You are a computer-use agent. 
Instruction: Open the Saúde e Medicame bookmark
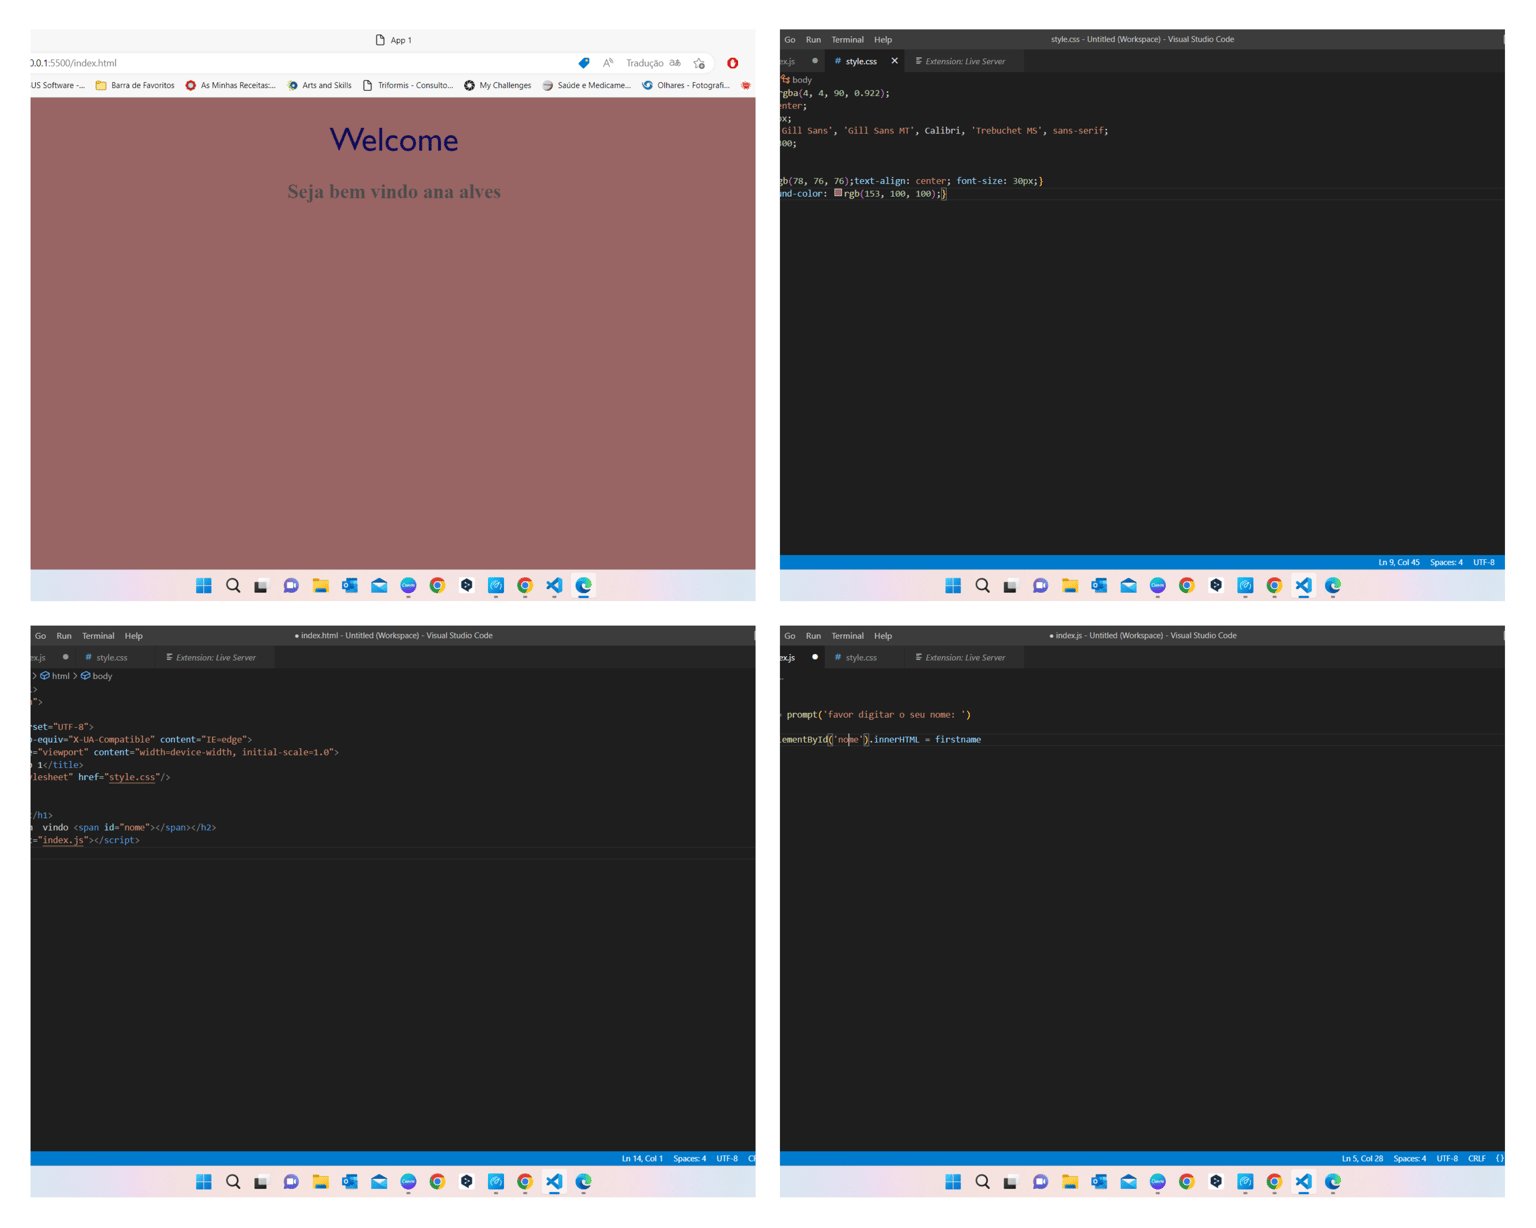[587, 85]
